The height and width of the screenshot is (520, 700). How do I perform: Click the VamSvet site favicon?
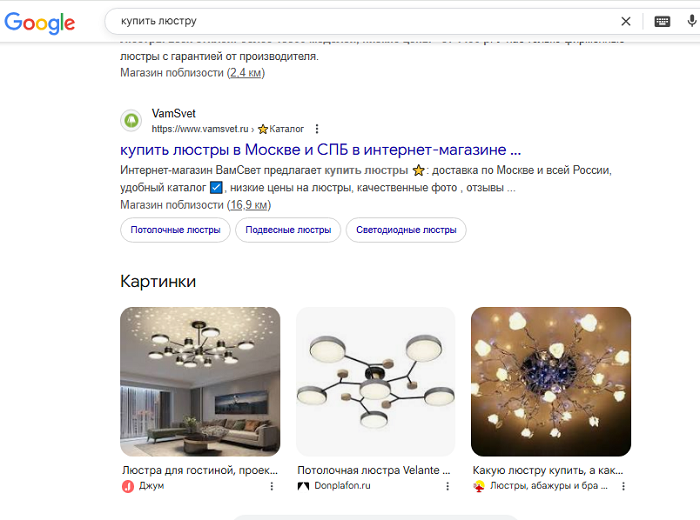[x=131, y=121]
